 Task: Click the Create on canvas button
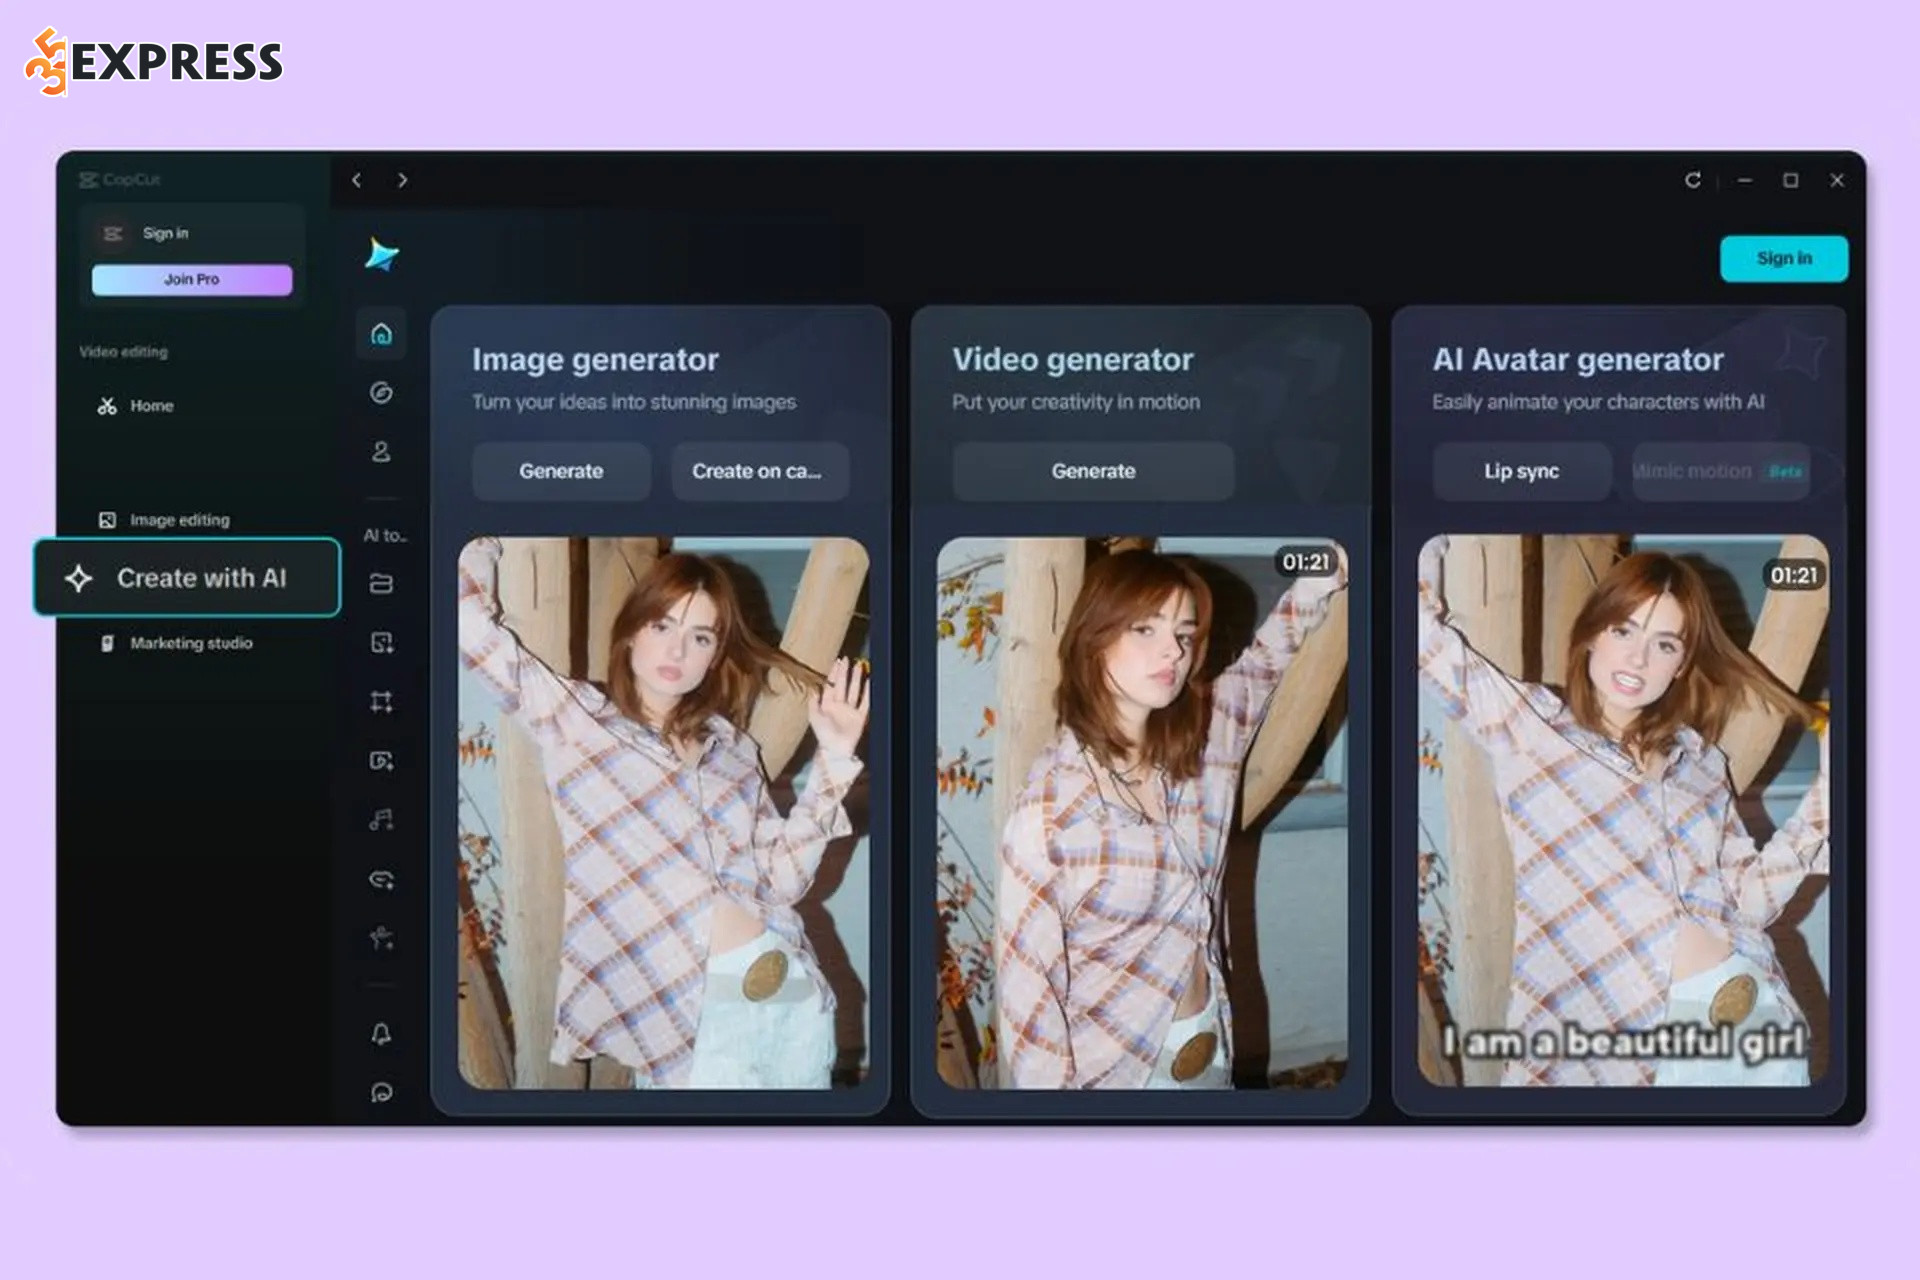(760, 471)
